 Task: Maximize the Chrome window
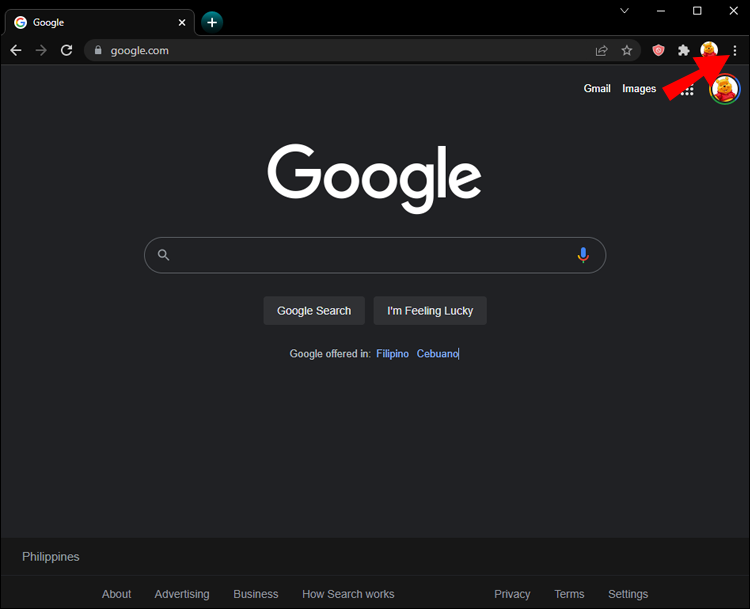pyautogui.click(x=697, y=11)
